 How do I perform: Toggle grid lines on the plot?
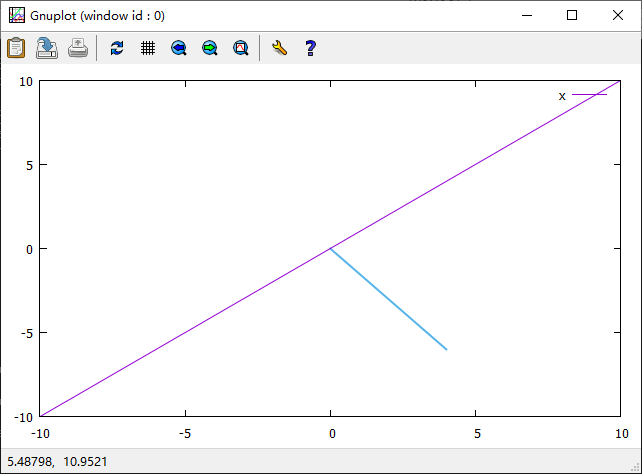click(x=148, y=48)
